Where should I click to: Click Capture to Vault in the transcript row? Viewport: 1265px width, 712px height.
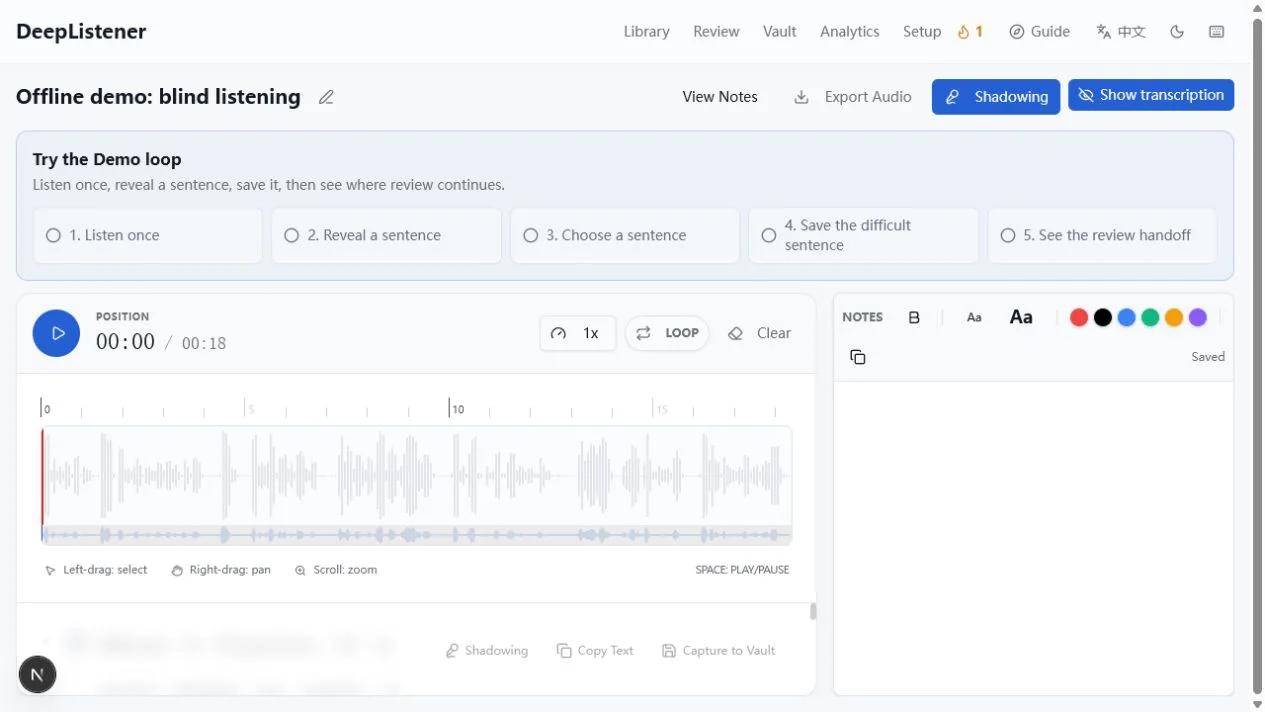[x=719, y=650]
